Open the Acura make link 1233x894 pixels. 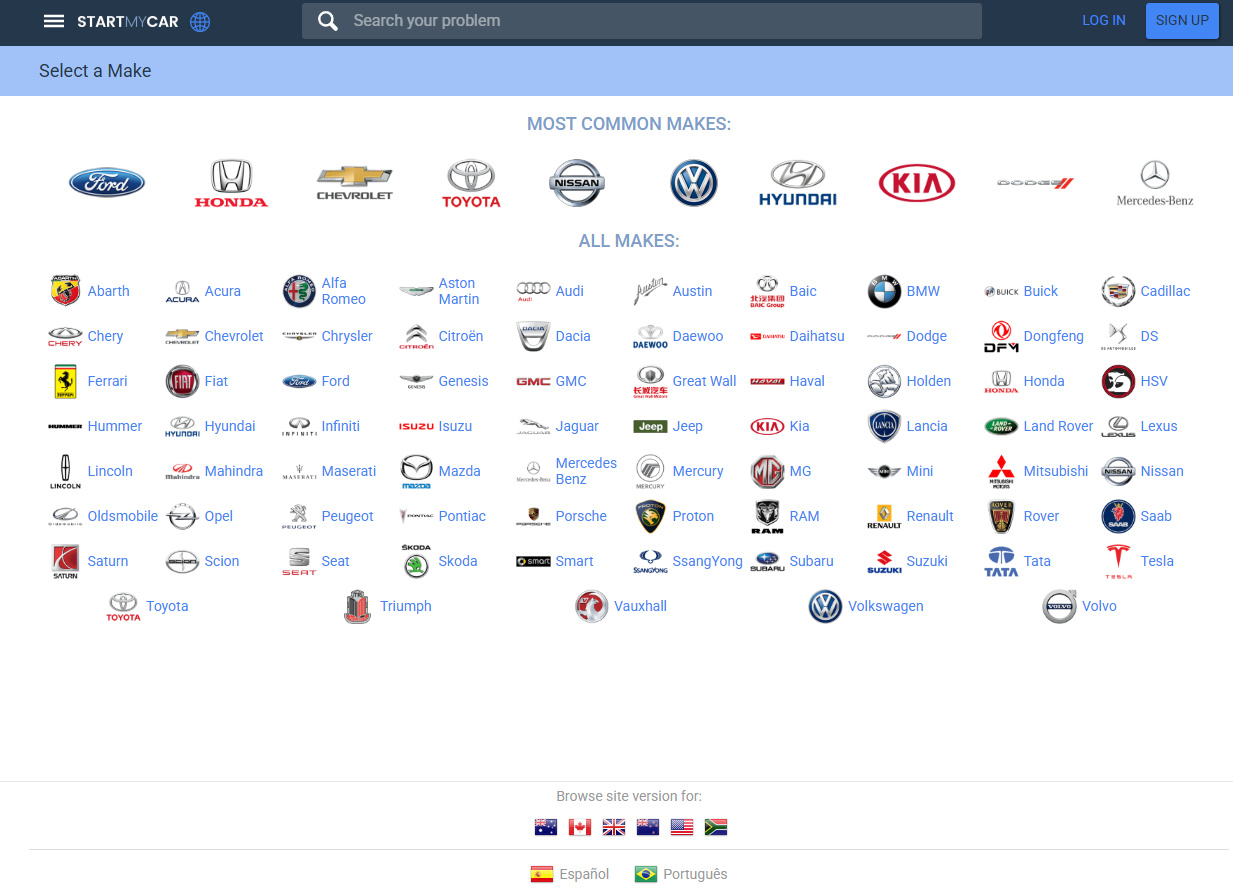click(x=223, y=291)
